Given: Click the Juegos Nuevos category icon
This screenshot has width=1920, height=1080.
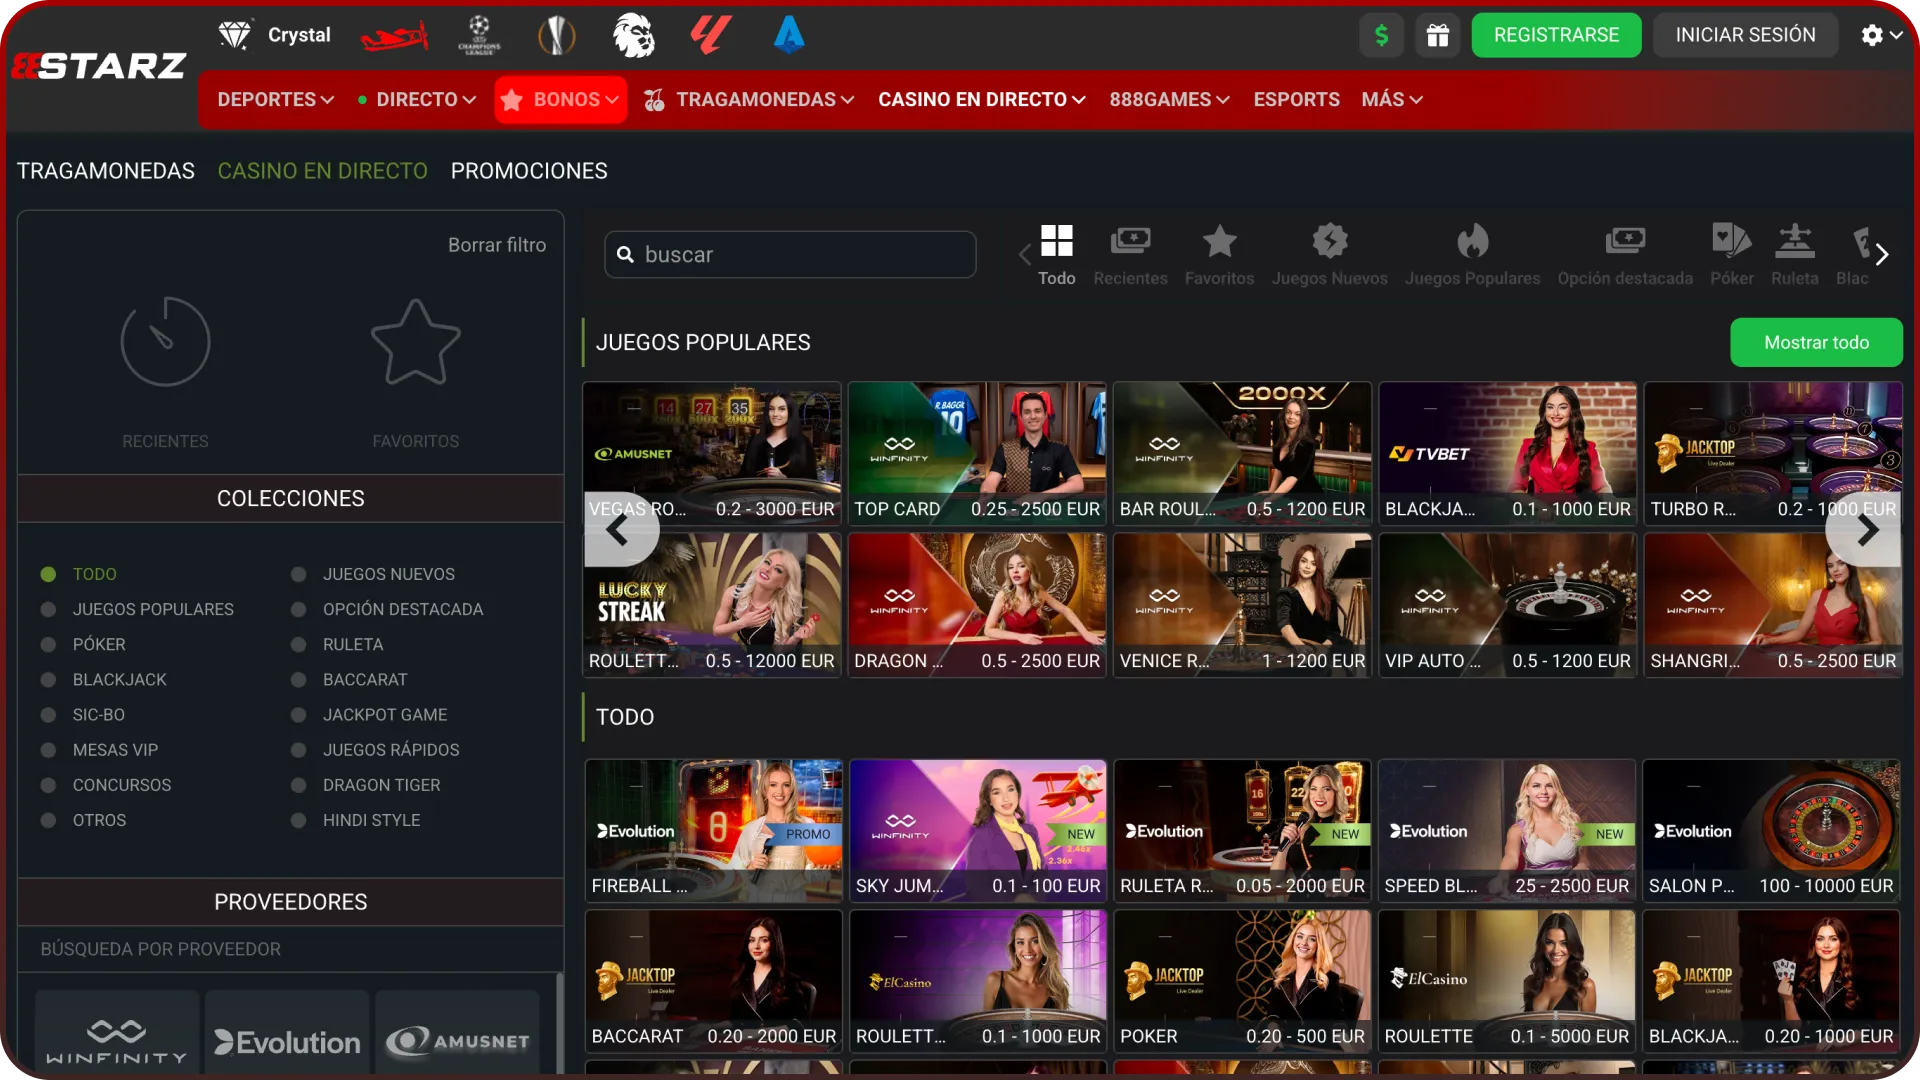Looking at the screenshot, I should (1329, 243).
